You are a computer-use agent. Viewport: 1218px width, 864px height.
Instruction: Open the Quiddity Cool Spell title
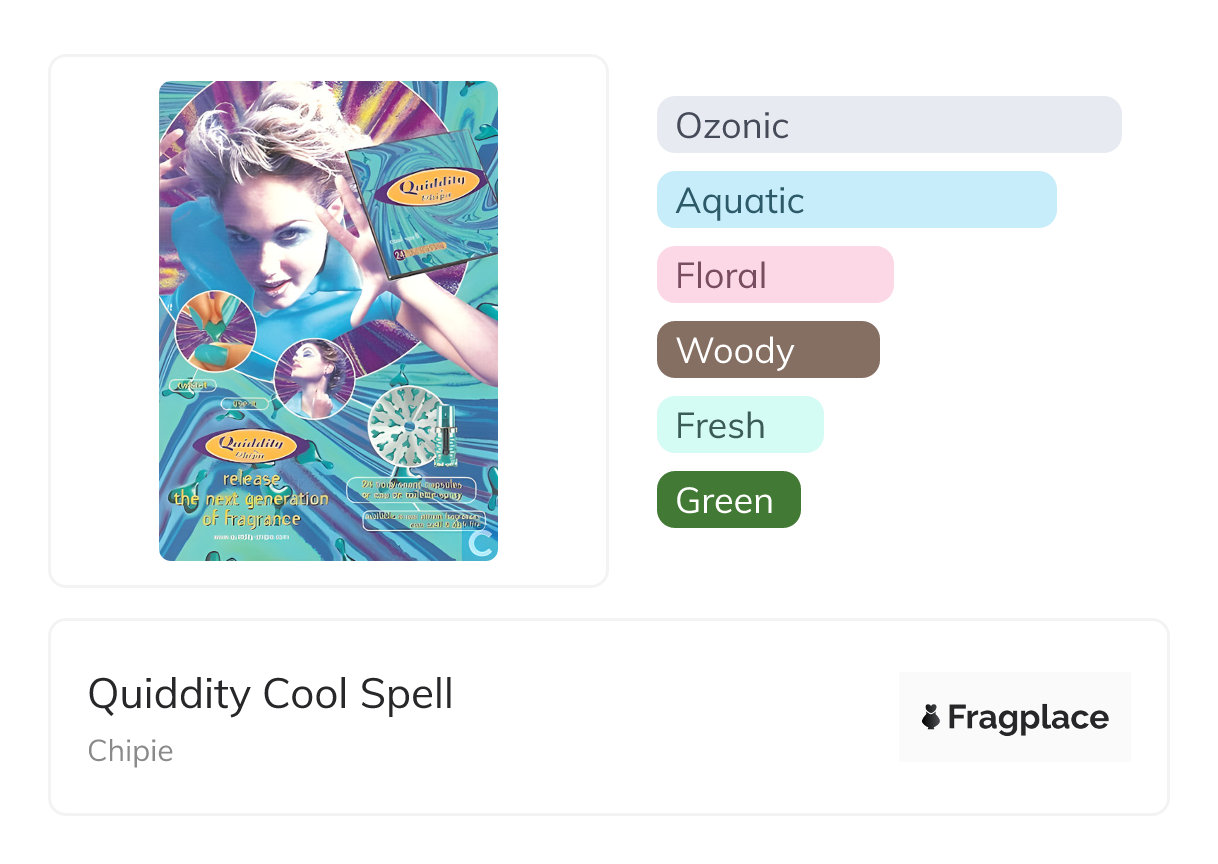pyautogui.click(x=271, y=694)
